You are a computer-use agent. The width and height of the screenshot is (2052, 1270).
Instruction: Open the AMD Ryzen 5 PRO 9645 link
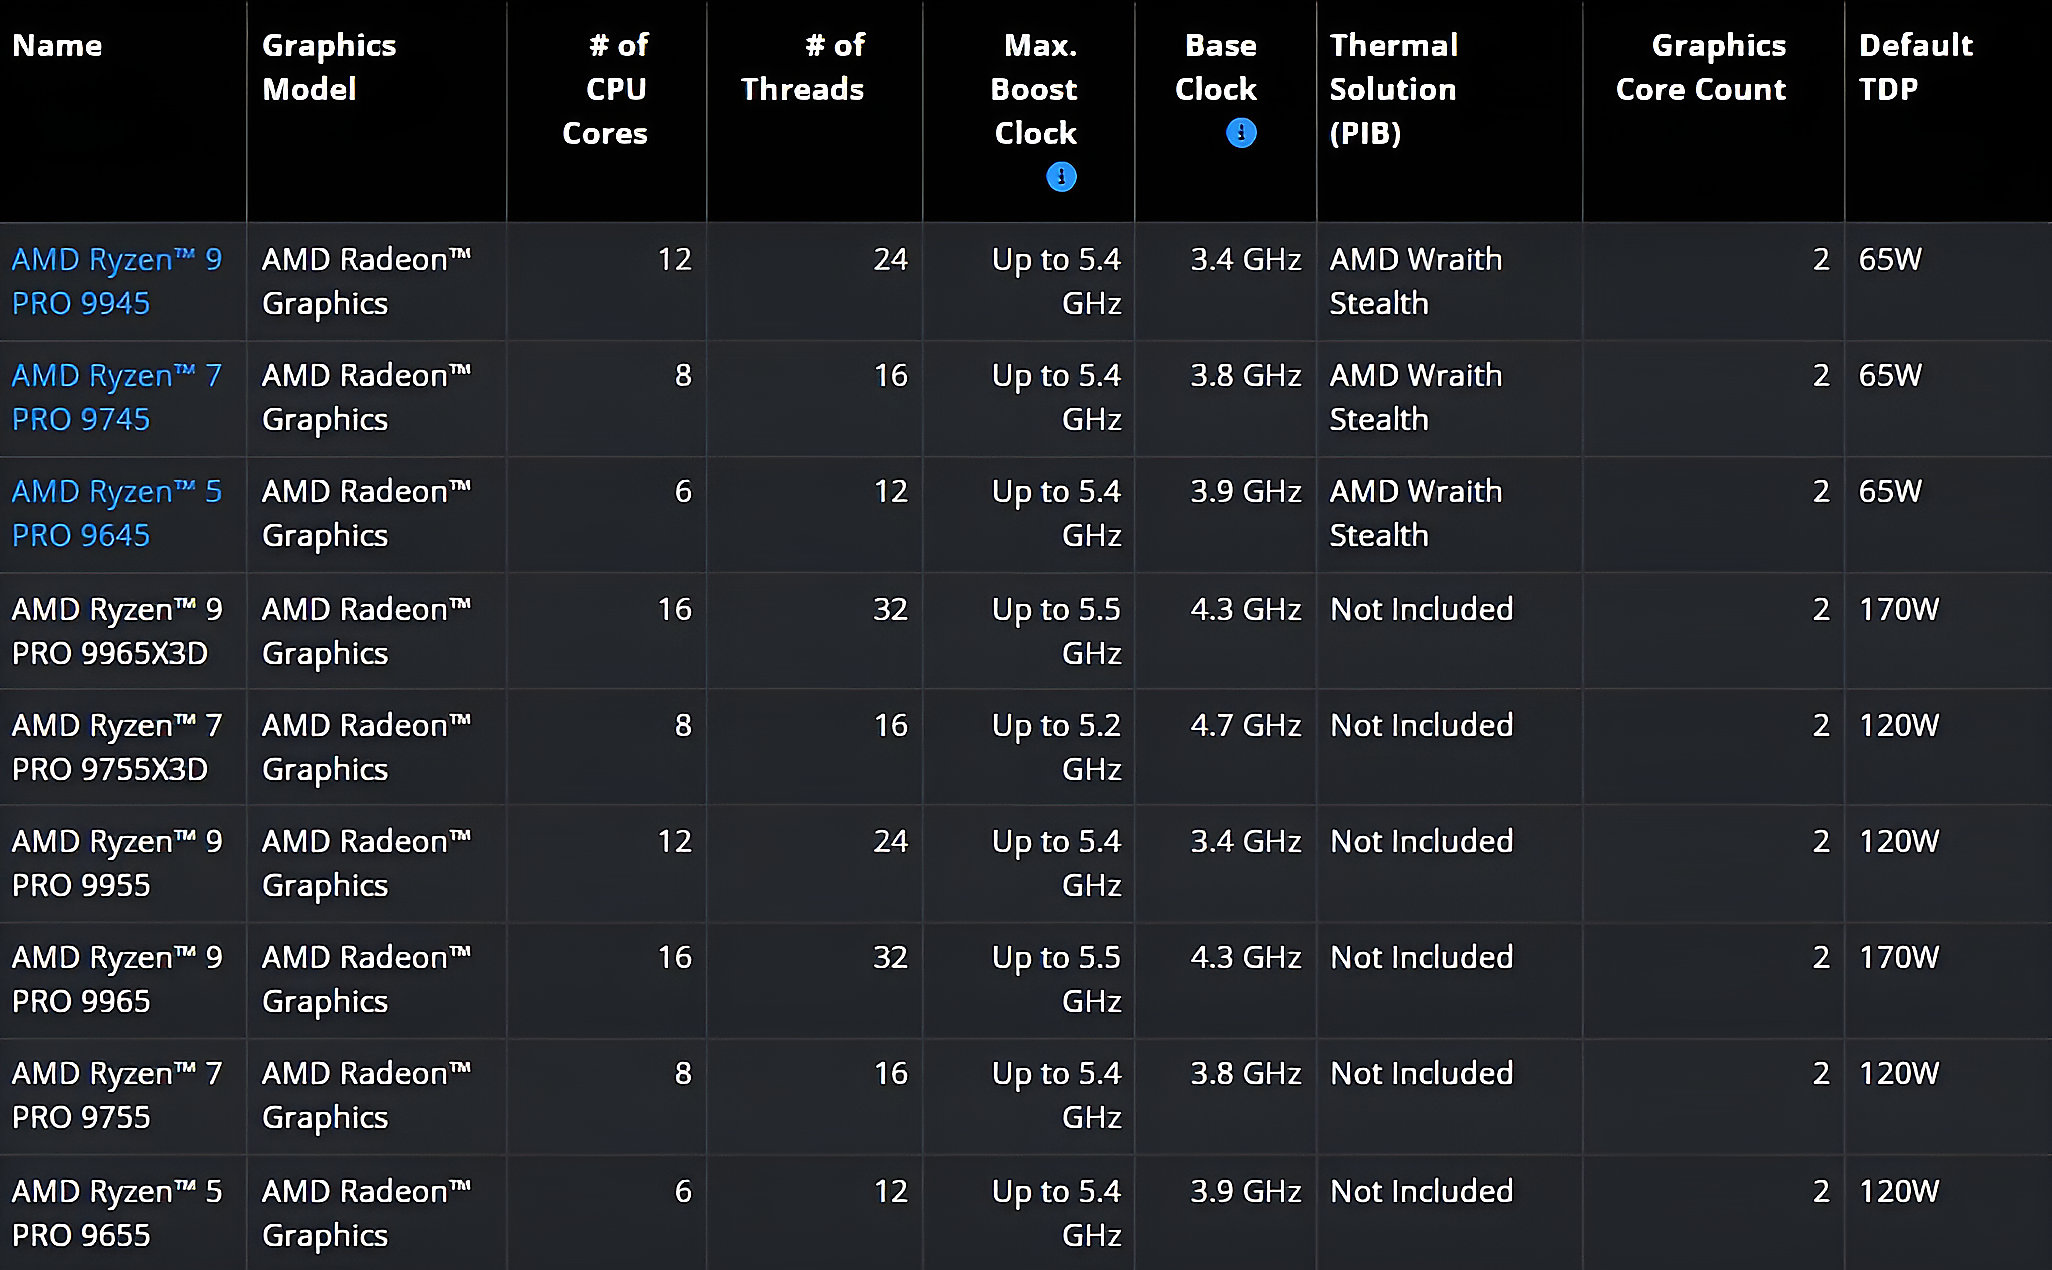(x=117, y=513)
